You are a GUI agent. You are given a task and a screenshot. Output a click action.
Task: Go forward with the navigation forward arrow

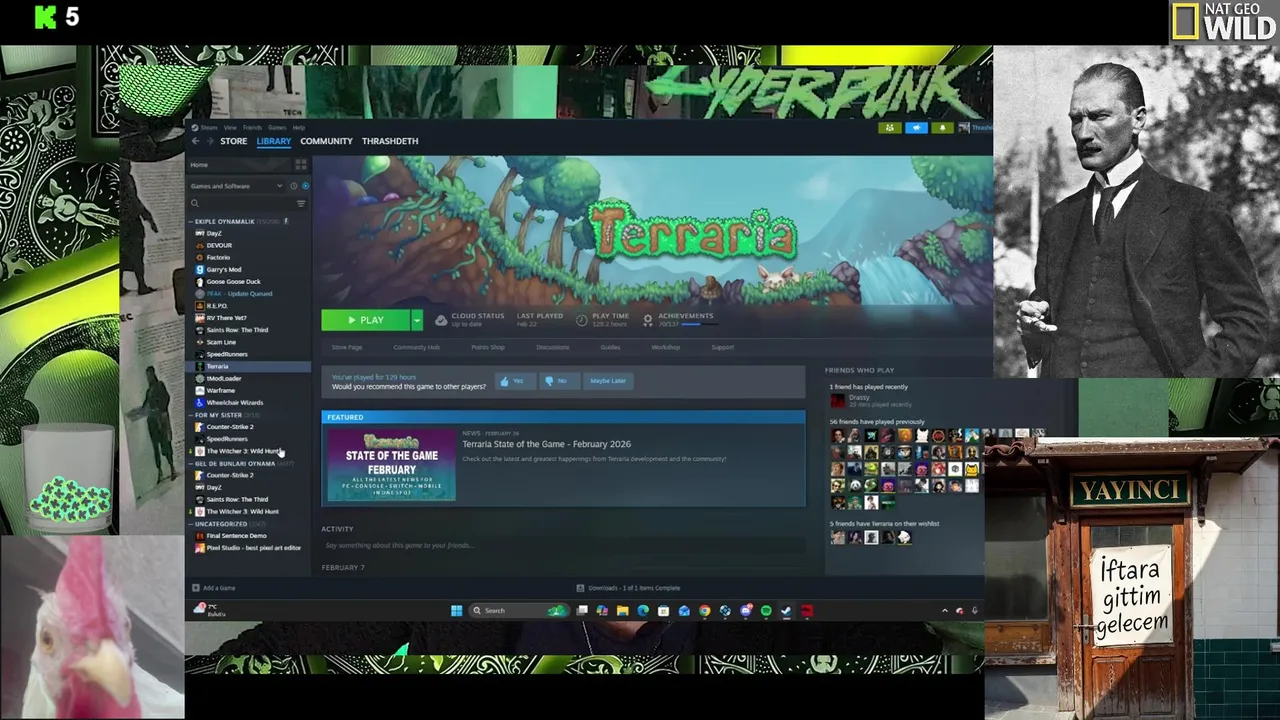209,141
